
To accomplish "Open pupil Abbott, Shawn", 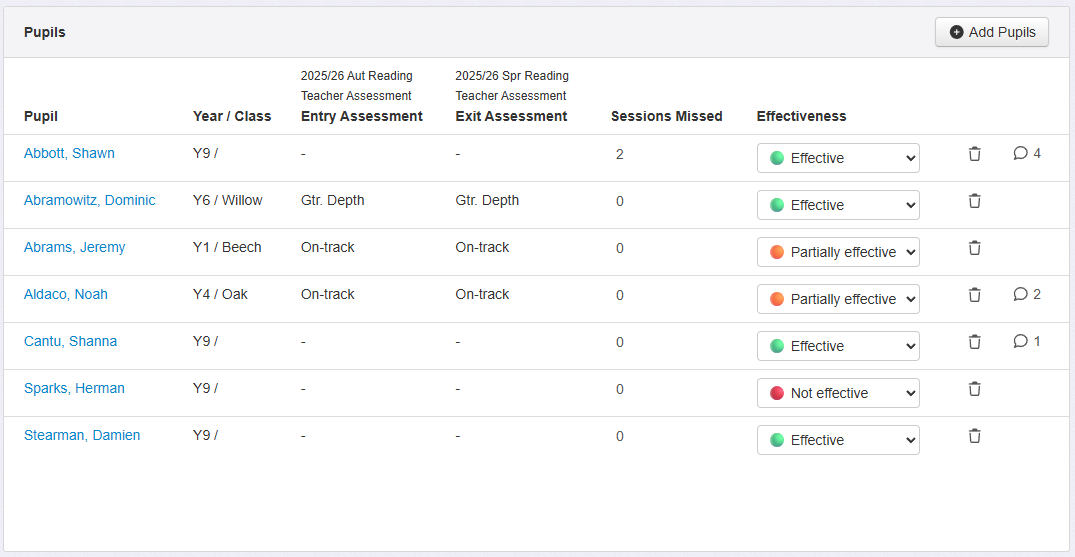I will tap(69, 154).
